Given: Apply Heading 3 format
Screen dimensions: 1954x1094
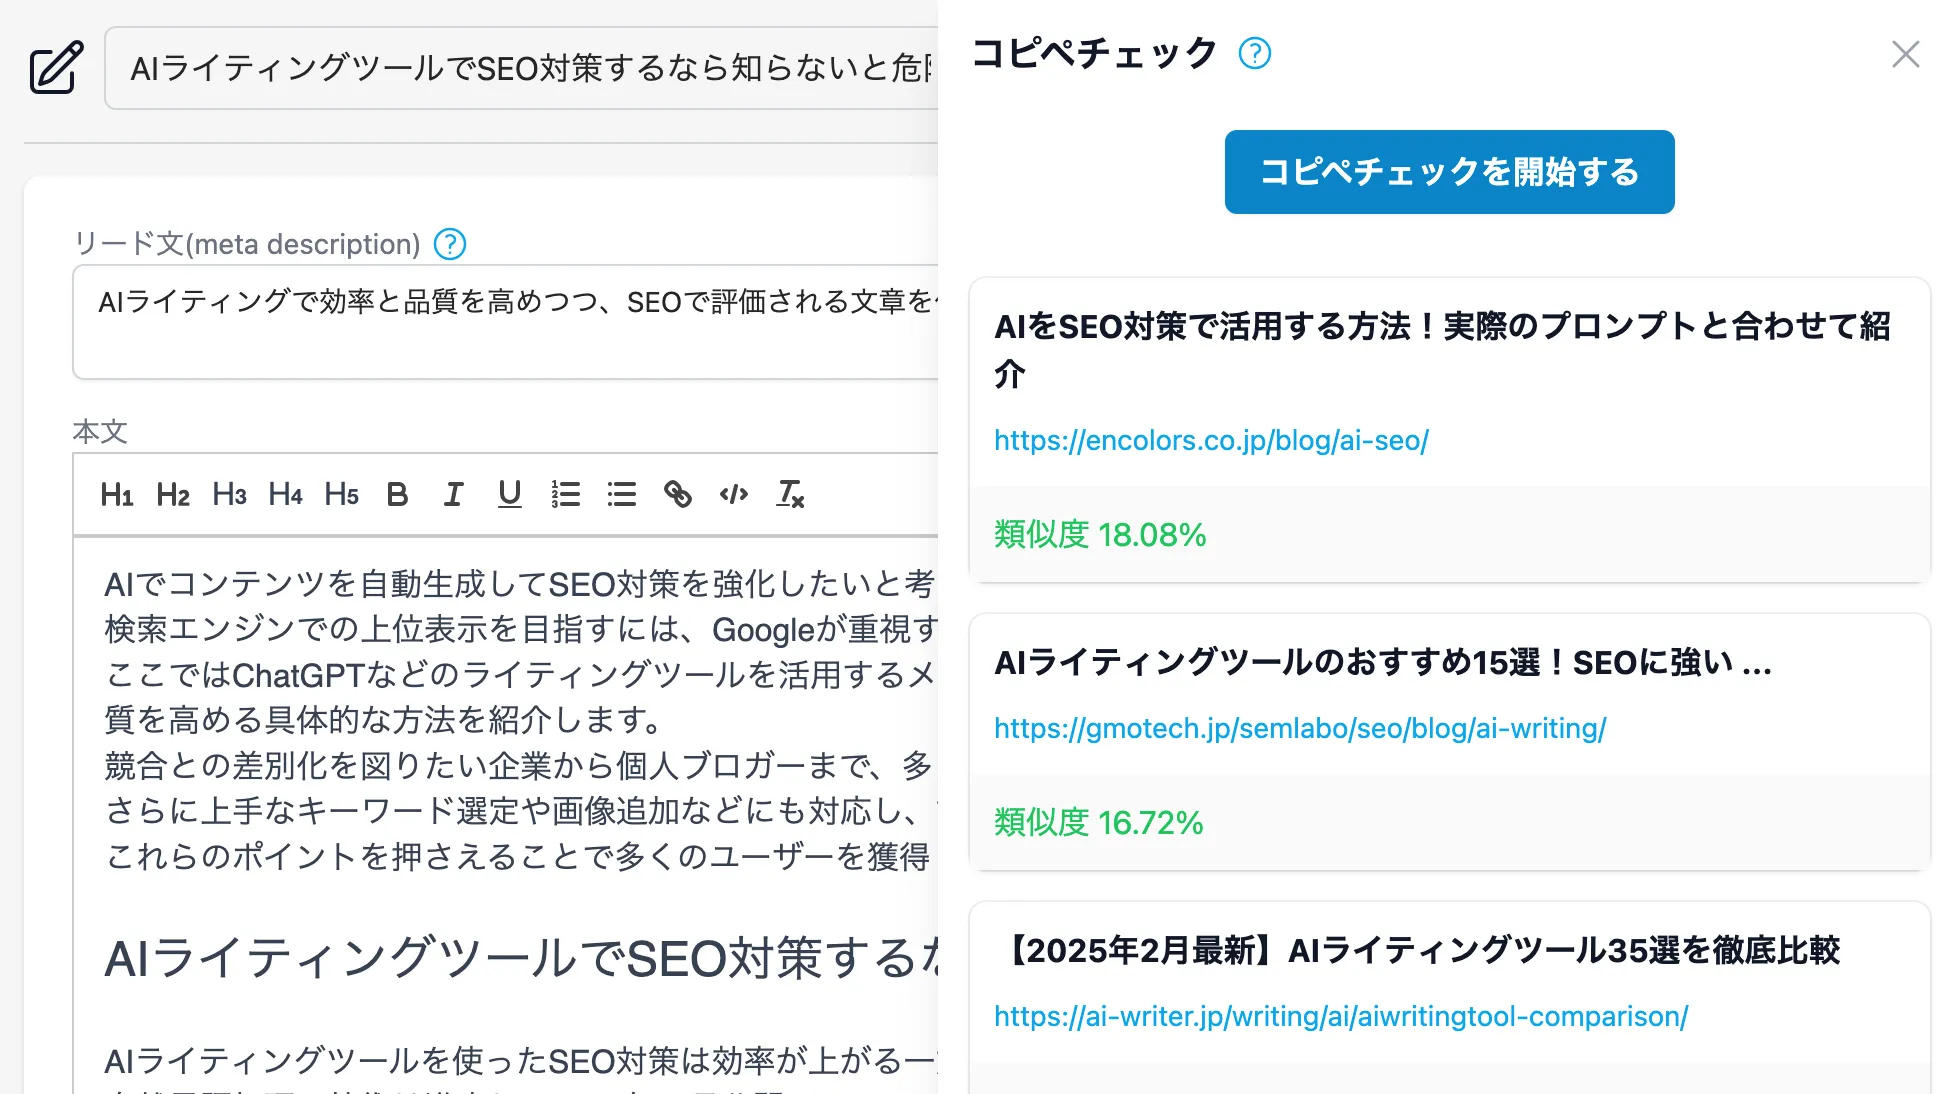Looking at the screenshot, I should pyautogui.click(x=229, y=494).
